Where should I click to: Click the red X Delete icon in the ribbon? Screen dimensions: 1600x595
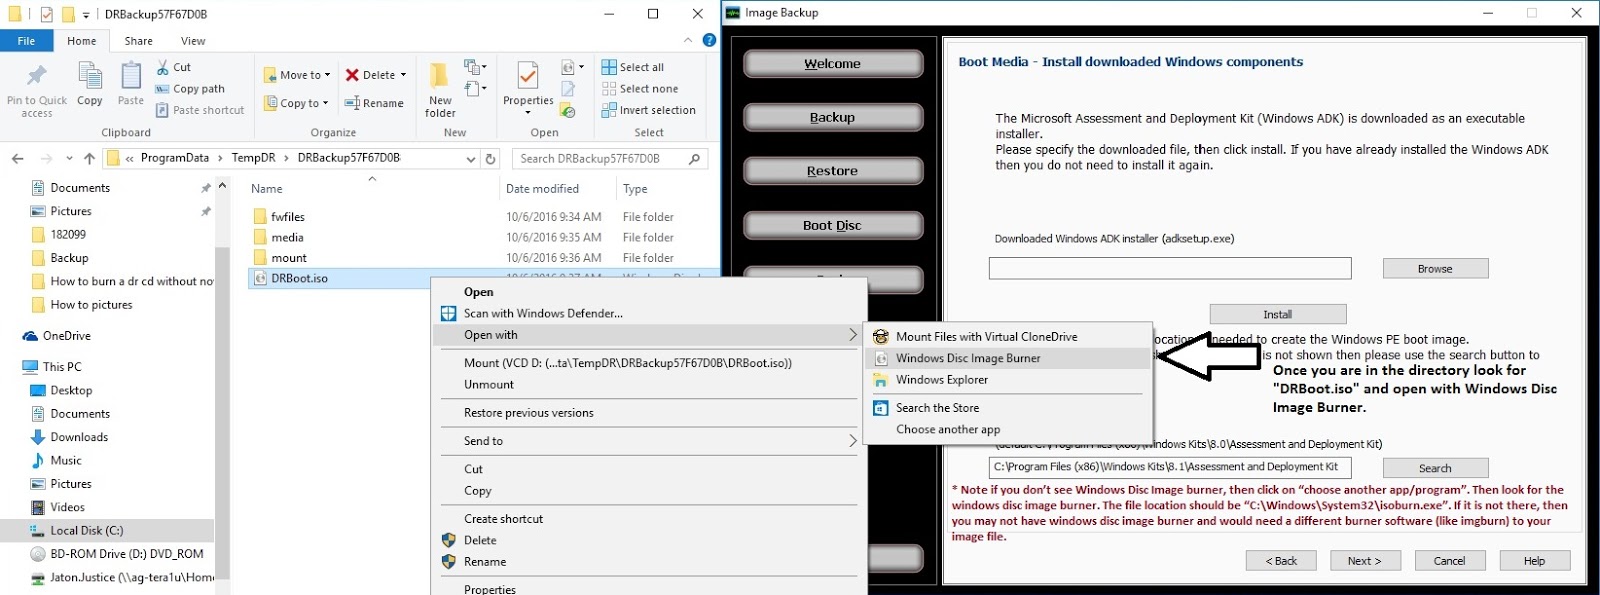[352, 75]
